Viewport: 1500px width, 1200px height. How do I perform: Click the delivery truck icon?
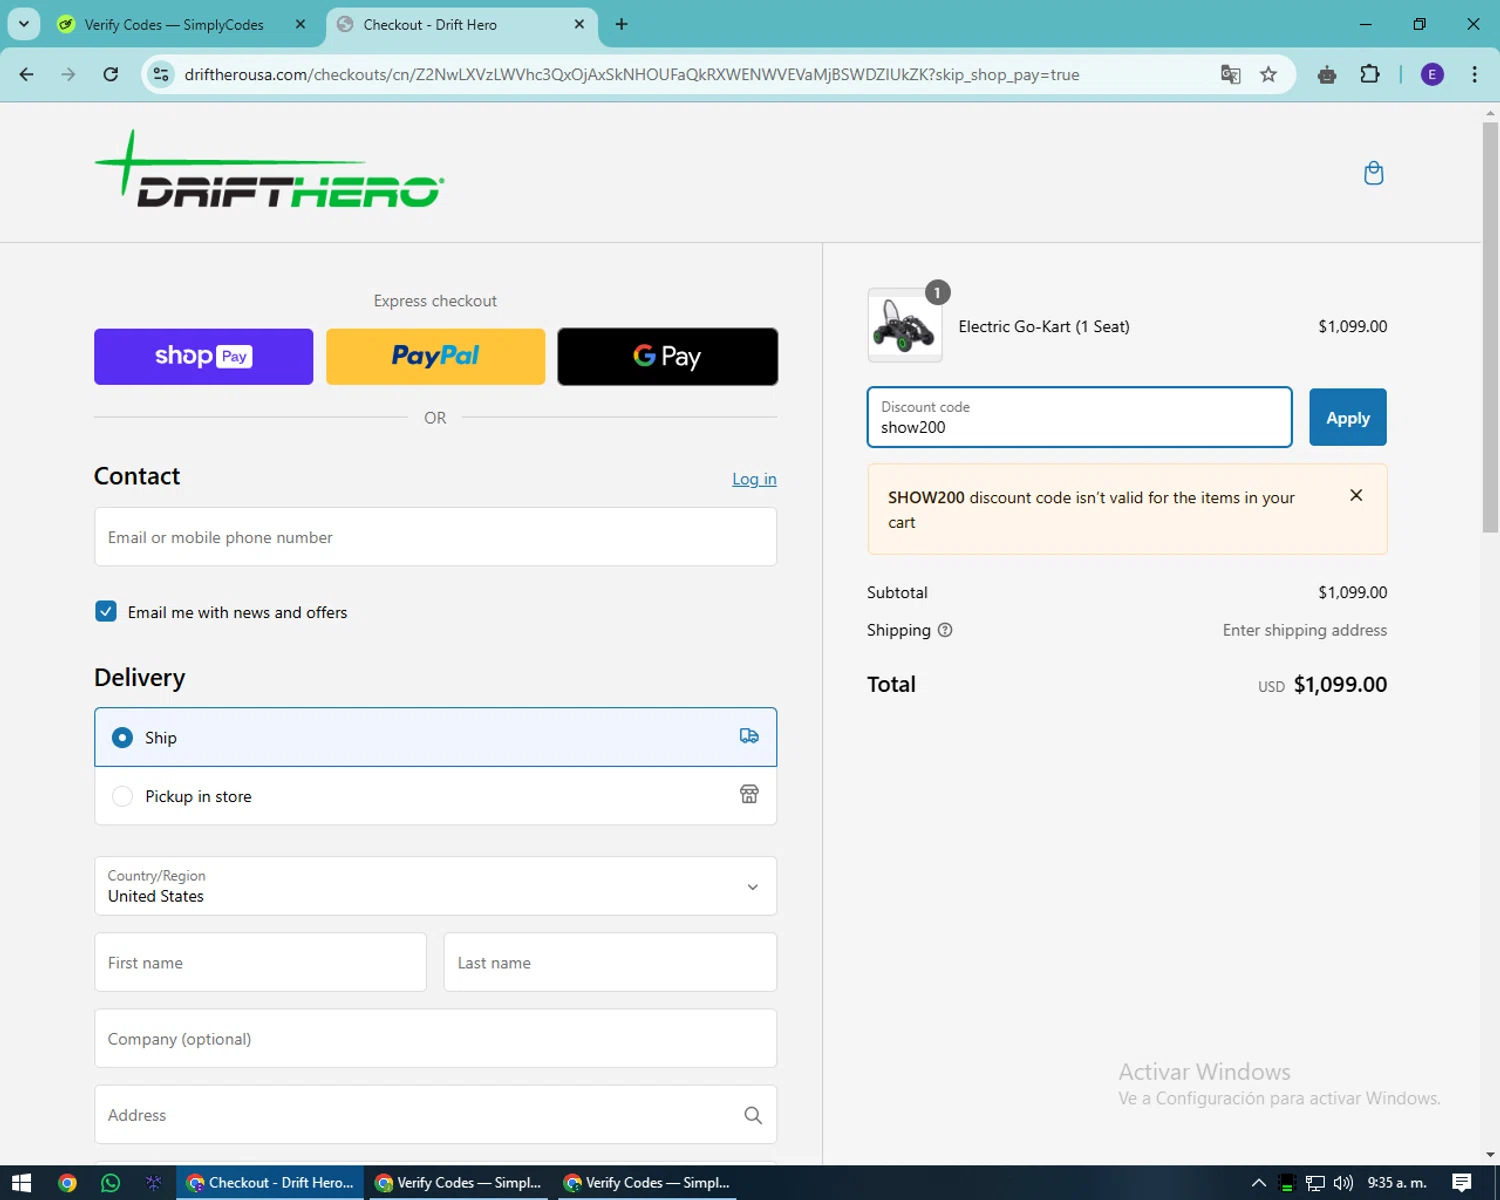click(749, 736)
